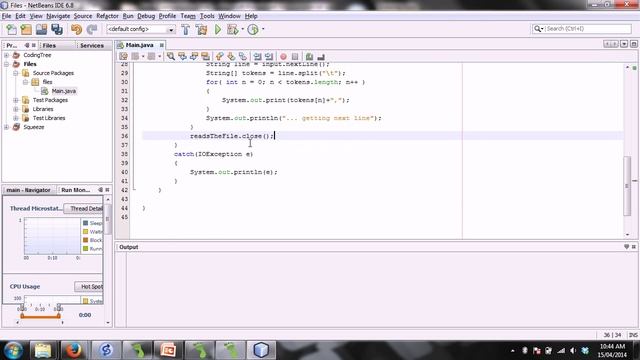Expand the CodingTree project node

(x=7, y=55)
